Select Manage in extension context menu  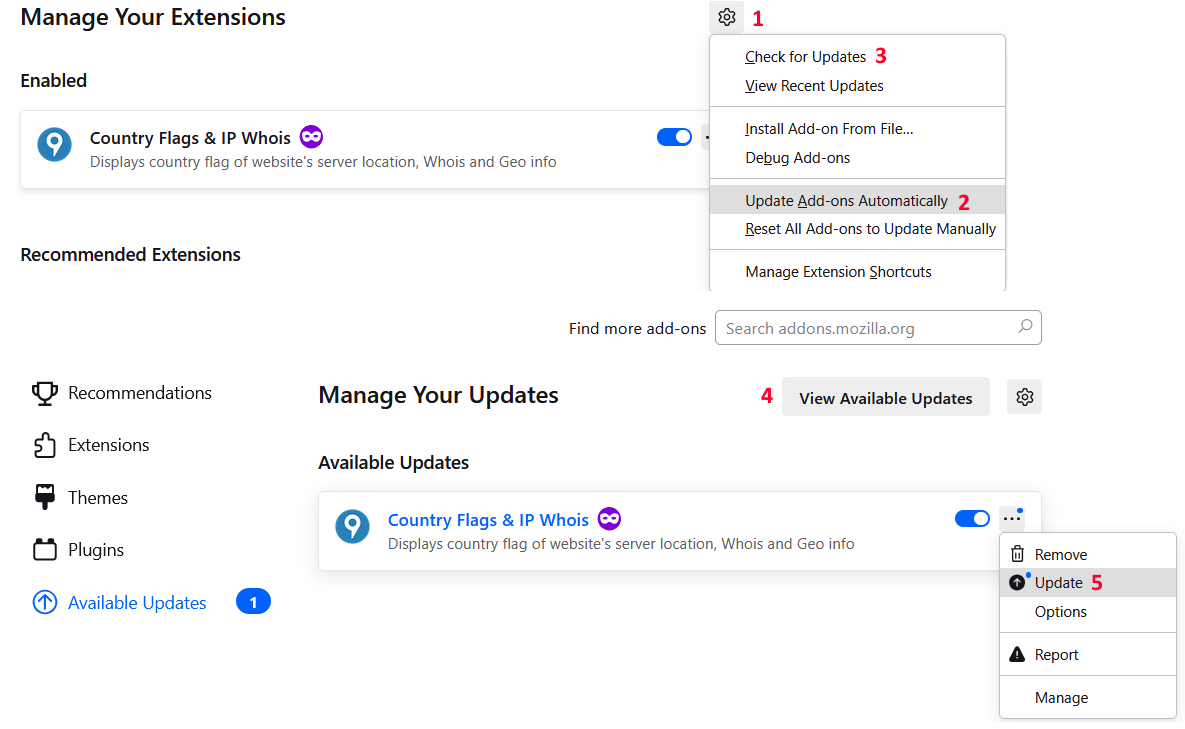pyautogui.click(x=1088, y=697)
